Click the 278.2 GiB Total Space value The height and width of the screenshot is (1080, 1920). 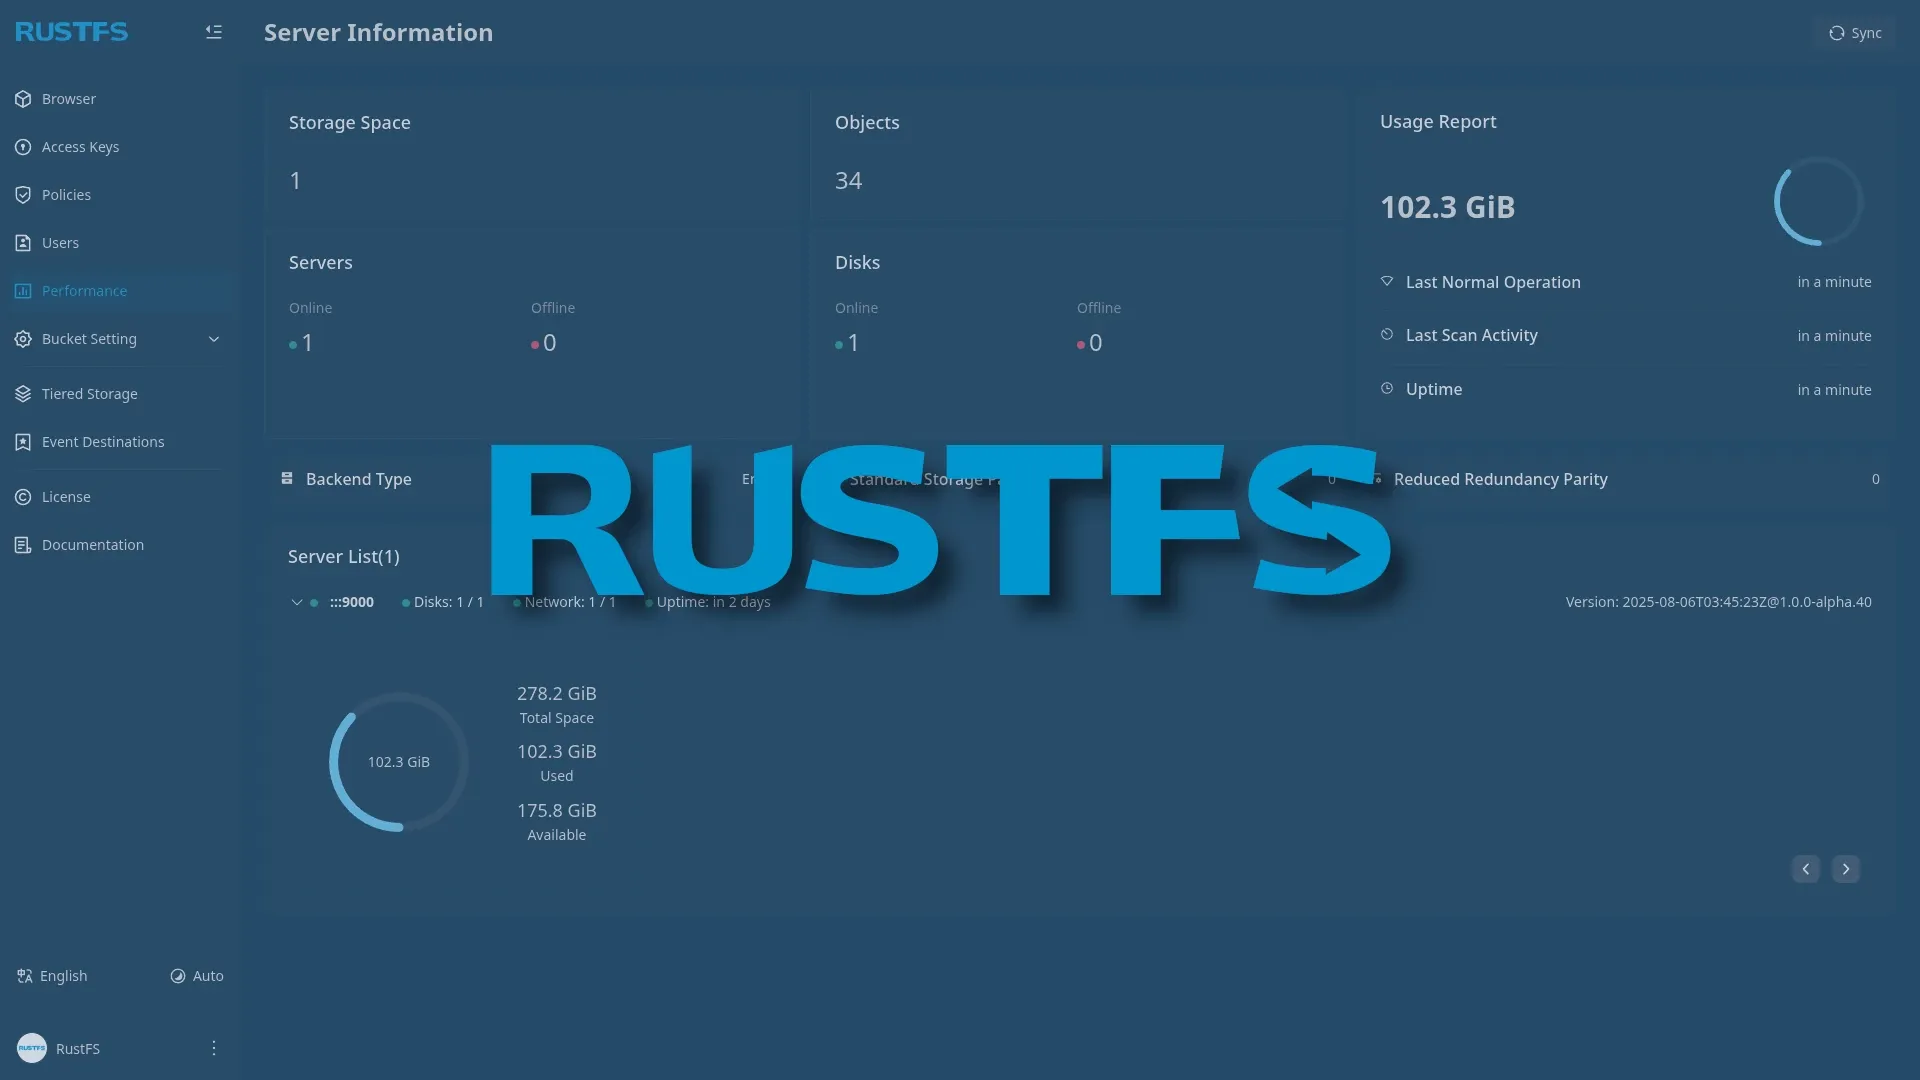(557, 693)
